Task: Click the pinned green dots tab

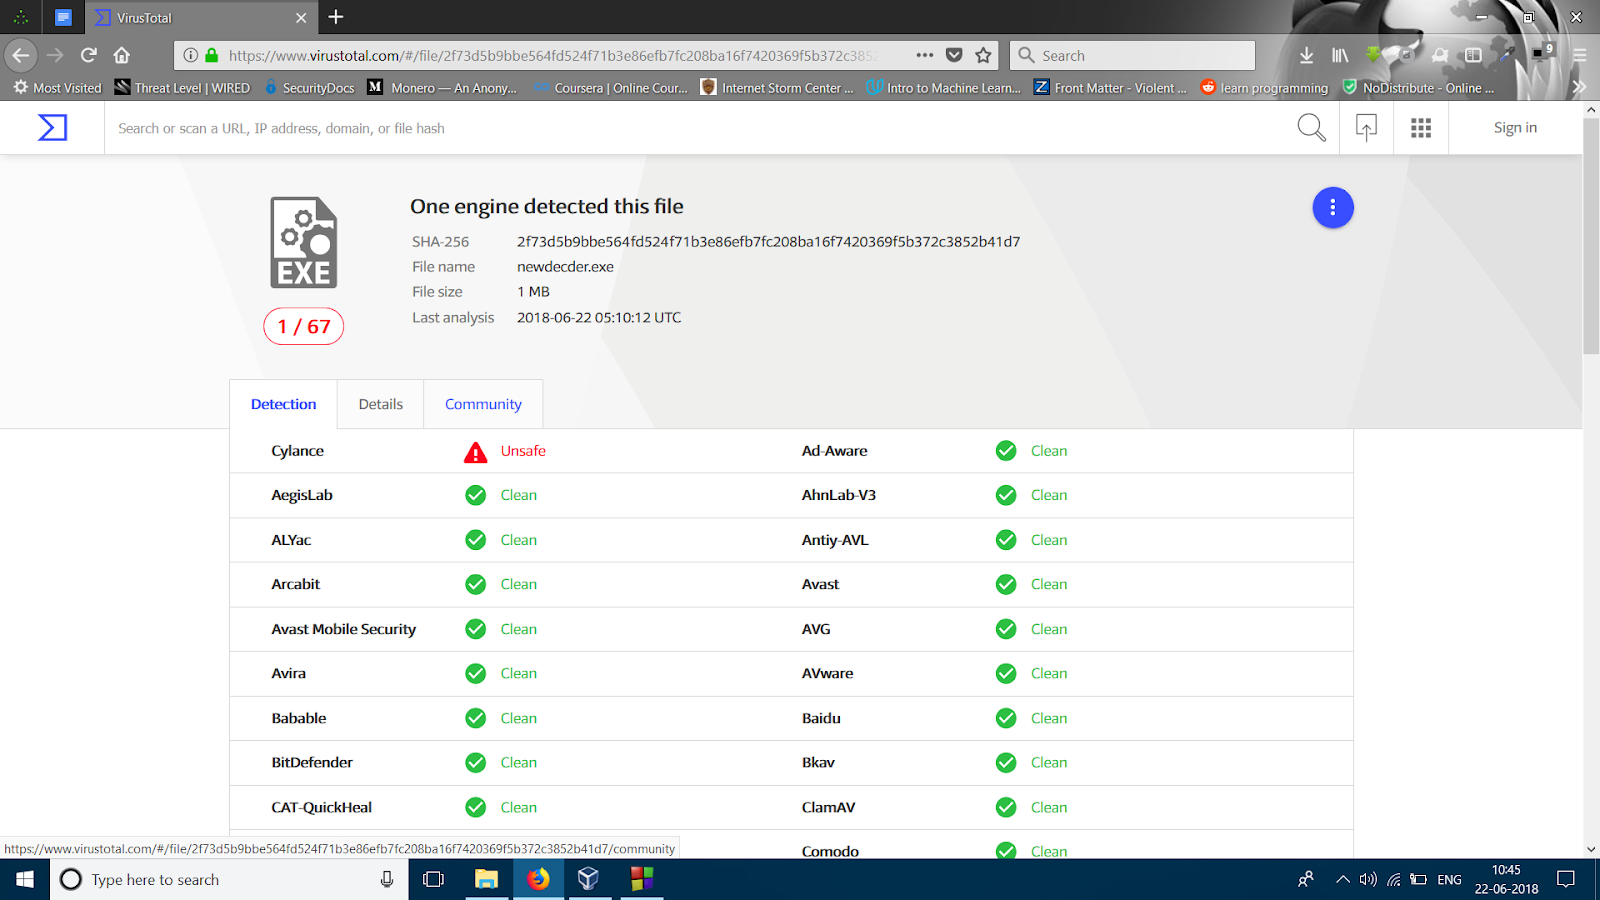Action: point(21,17)
